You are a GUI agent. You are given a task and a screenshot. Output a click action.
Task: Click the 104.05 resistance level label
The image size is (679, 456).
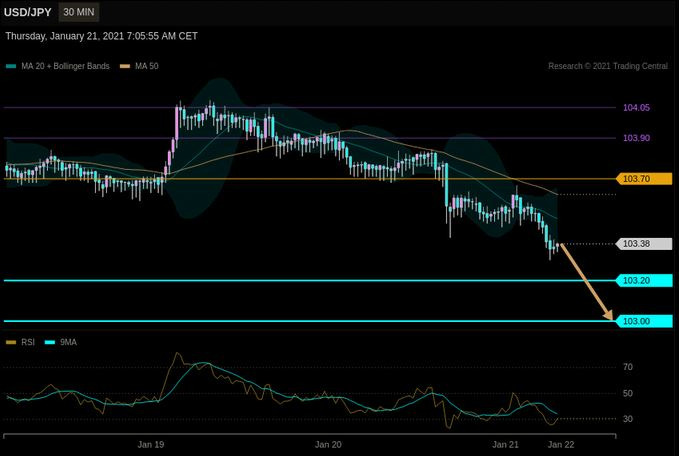(x=636, y=108)
